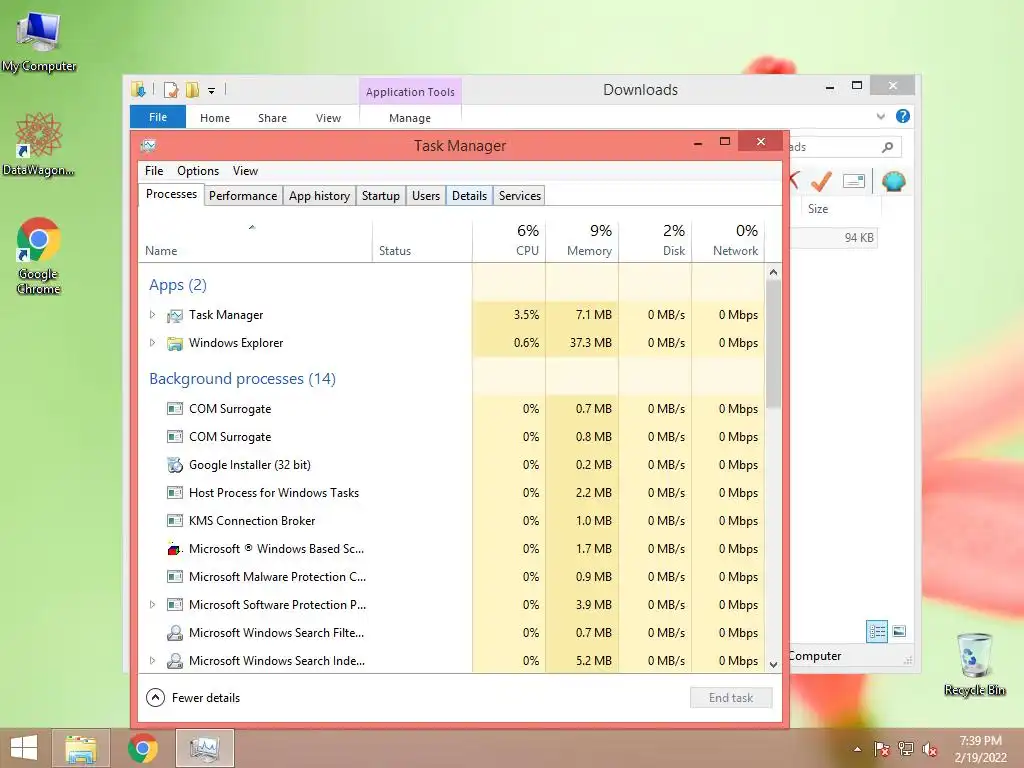Screen dimensions: 1024x768
Task: Select Task Manager taskbar button
Action: coord(204,748)
